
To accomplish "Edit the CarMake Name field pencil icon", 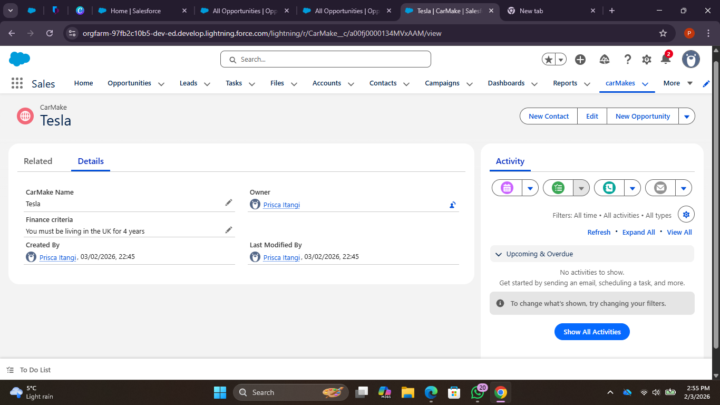I will pyautogui.click(x=228, y=202).
